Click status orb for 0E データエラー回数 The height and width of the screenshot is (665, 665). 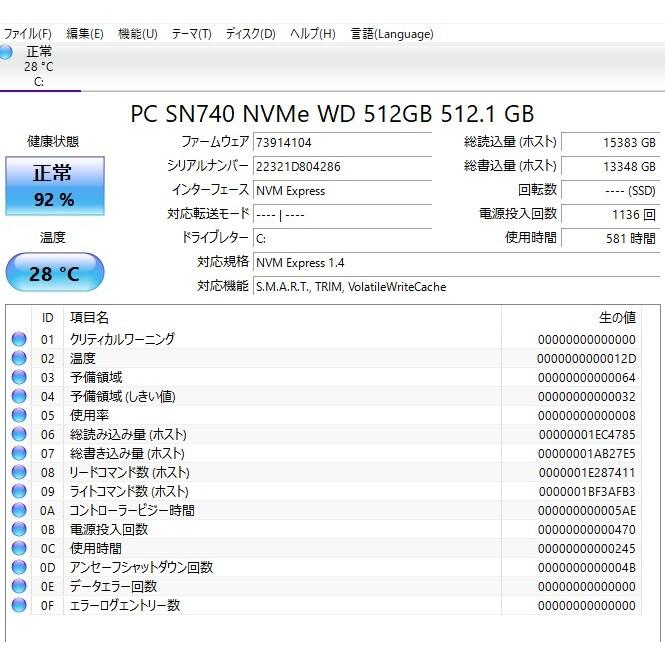[19, 587]
